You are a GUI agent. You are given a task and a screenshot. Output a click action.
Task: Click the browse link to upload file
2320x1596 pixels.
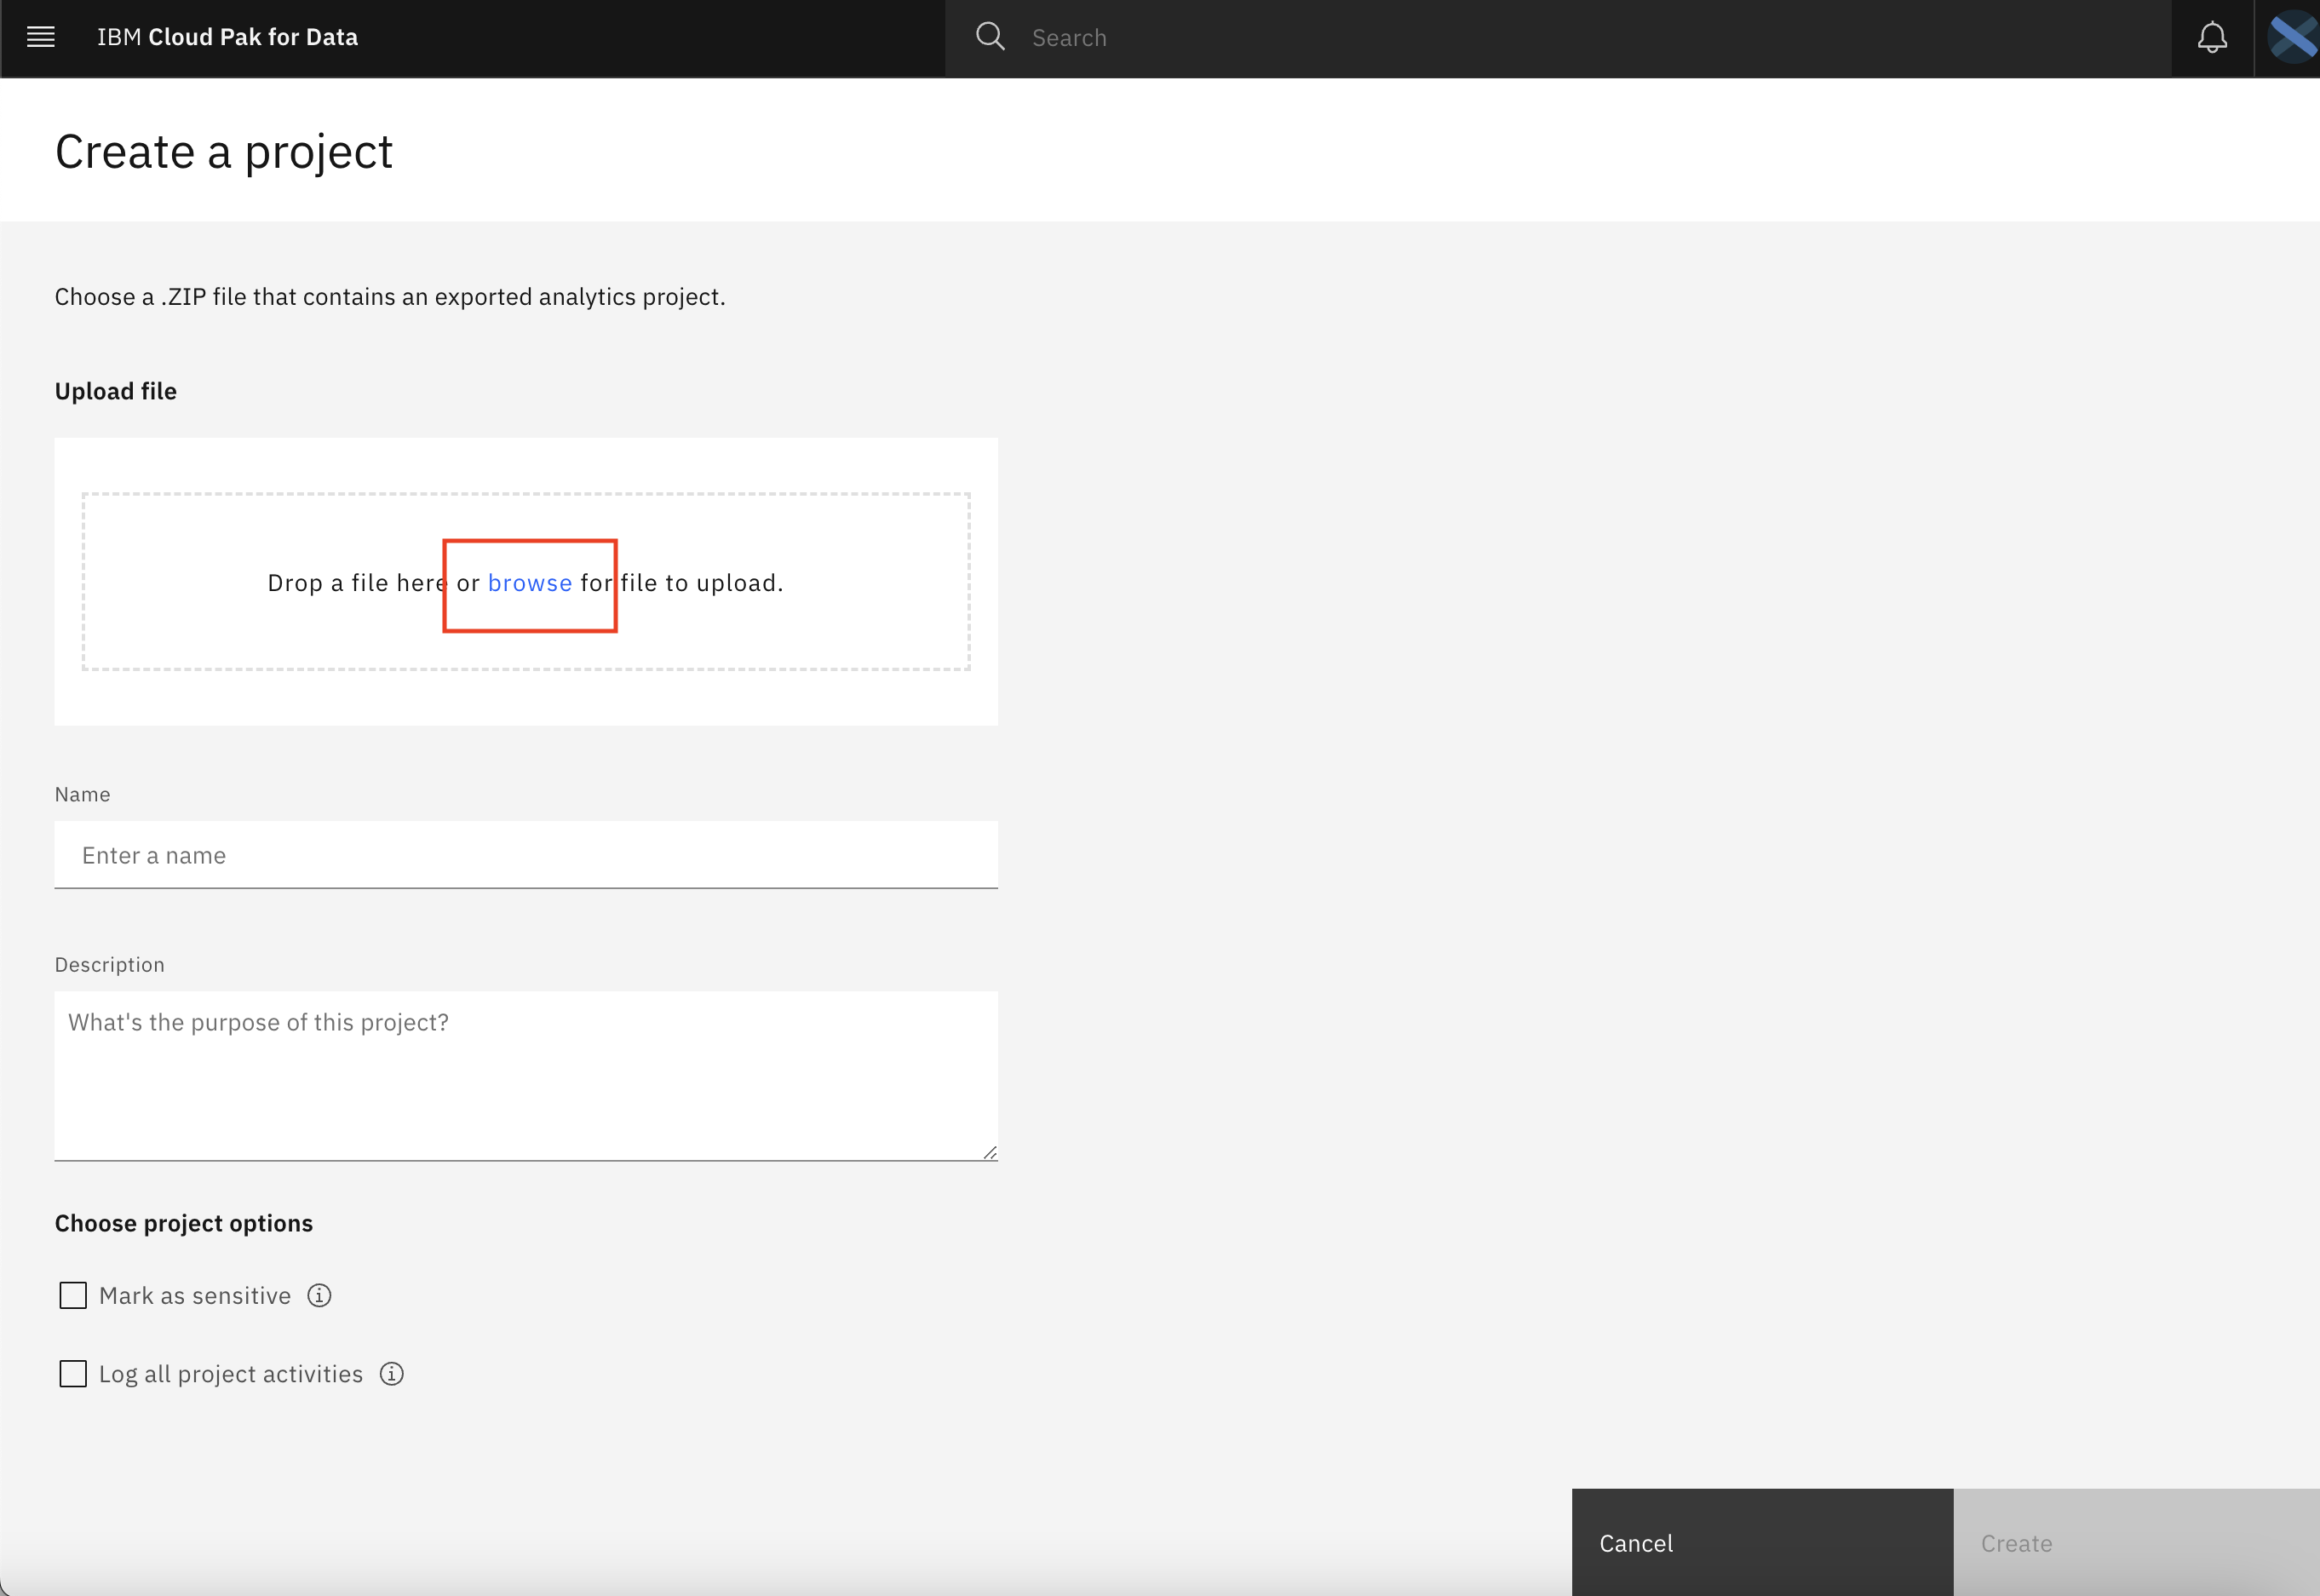point(529,582)
